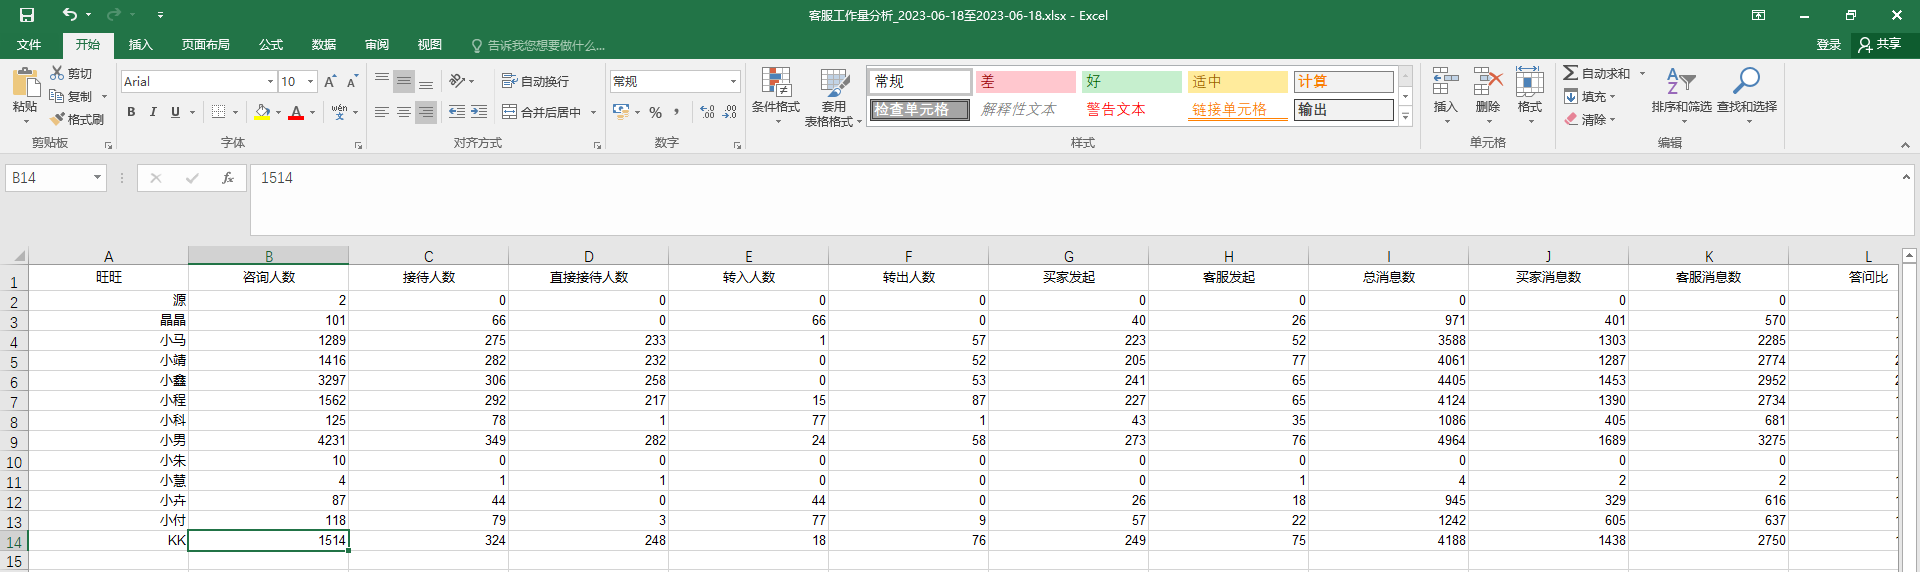The width and height of the screenshot is (1920, 572).
Task: Switch to the Insert (插入) ribbon tab
Action: (140, 45)
